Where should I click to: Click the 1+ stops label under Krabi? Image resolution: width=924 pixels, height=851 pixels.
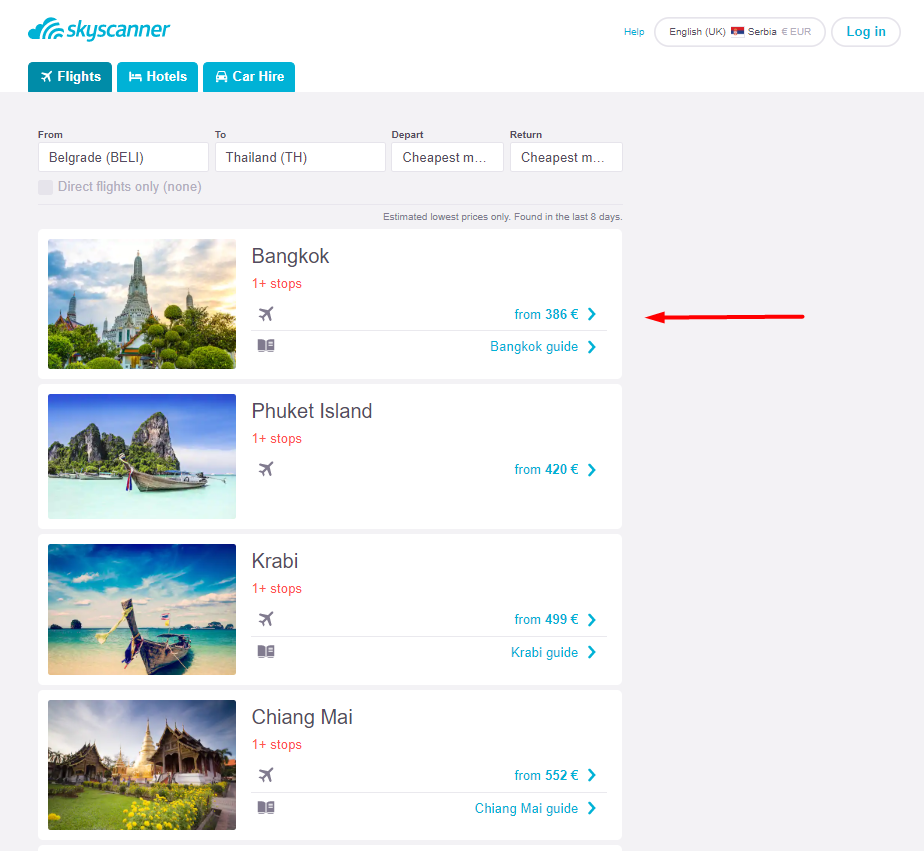[x=276, y=589]
